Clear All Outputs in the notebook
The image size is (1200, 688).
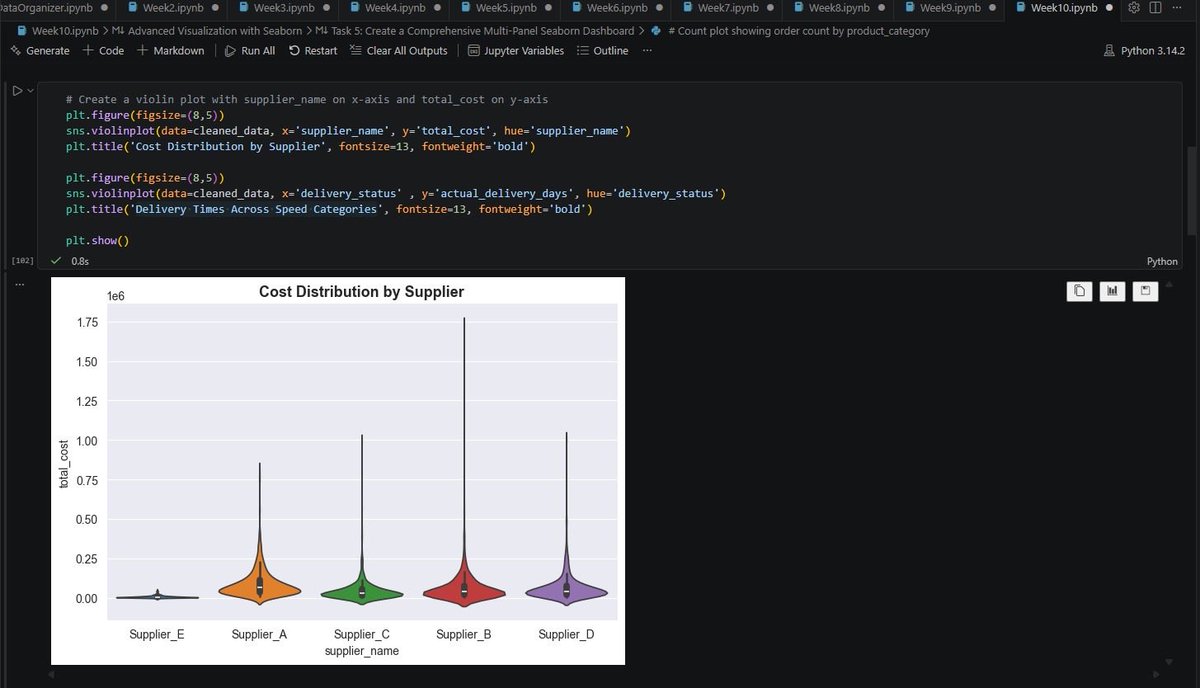398,50
